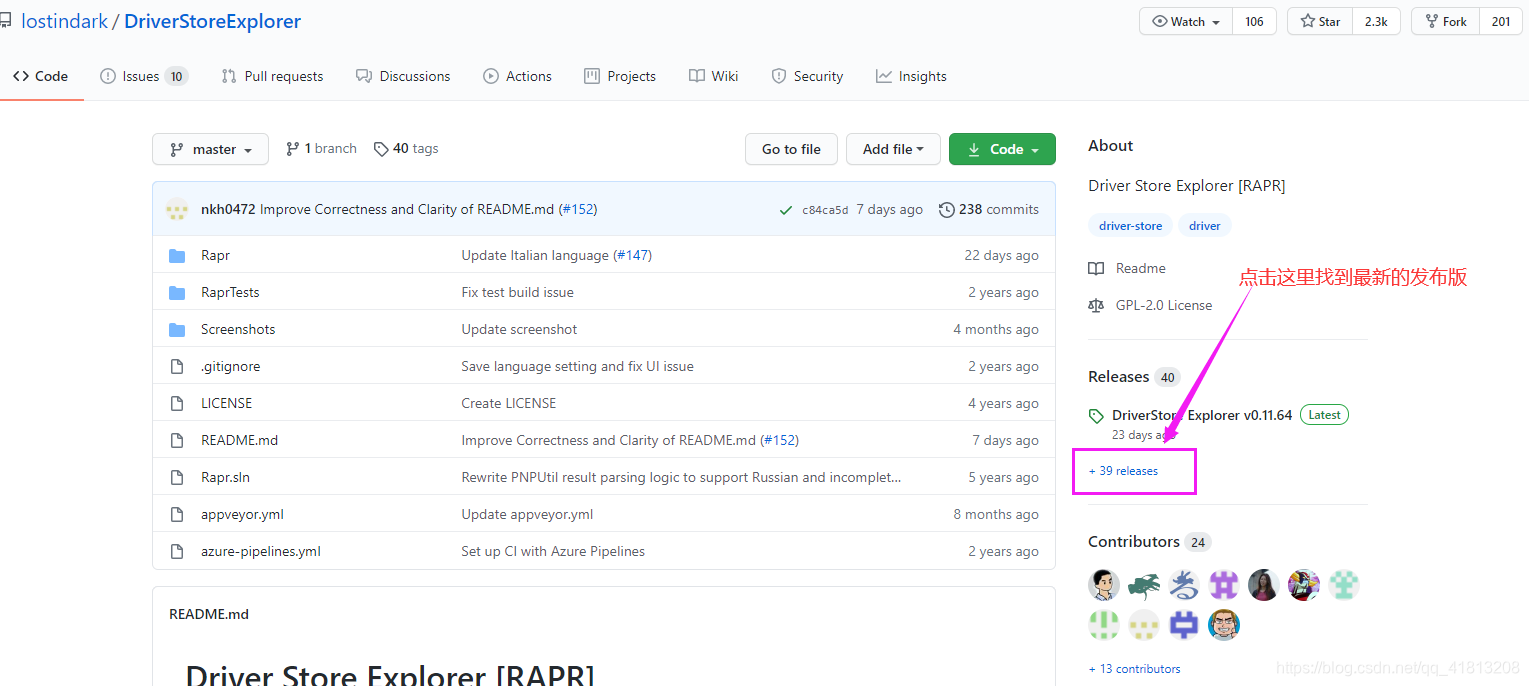Screen dimensions: 1529x686
Task: Open the master branch dropdown
Action: (210, 149)
